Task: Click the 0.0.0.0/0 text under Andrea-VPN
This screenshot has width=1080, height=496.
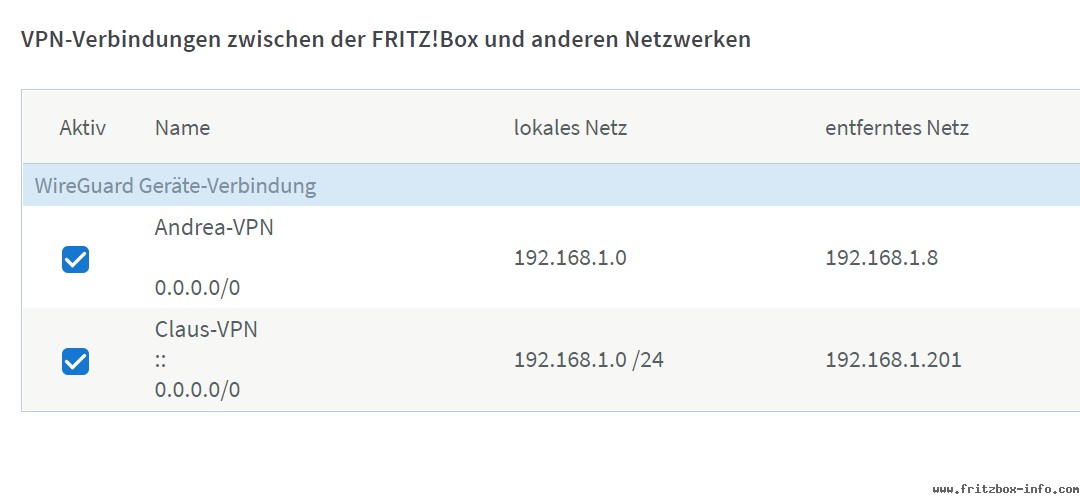Action: (198, 288)
